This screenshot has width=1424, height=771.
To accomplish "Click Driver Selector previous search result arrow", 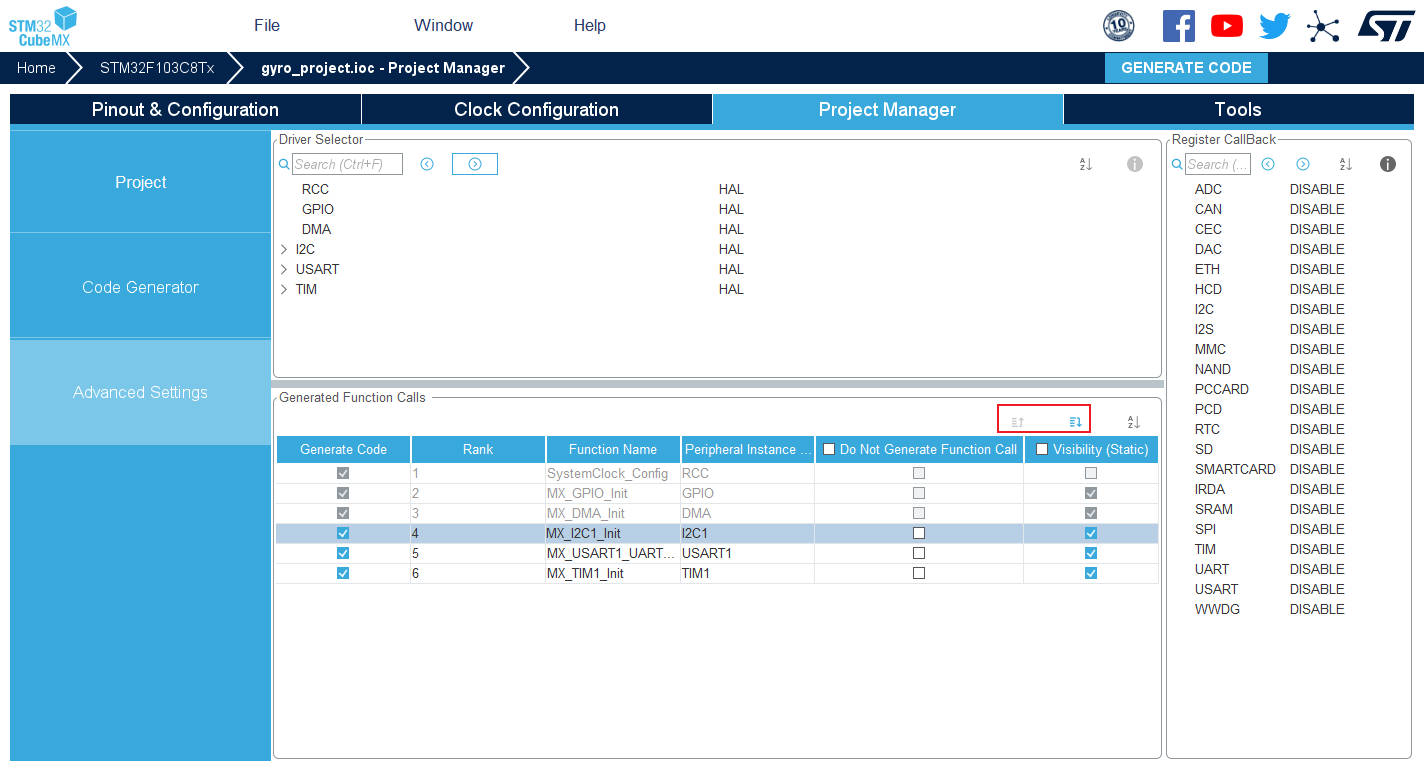I will [427, 164].
